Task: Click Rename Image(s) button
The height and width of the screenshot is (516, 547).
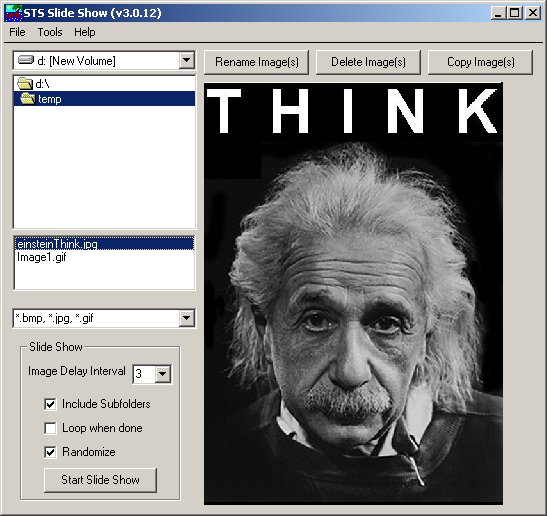Action: tap(256, 62)
